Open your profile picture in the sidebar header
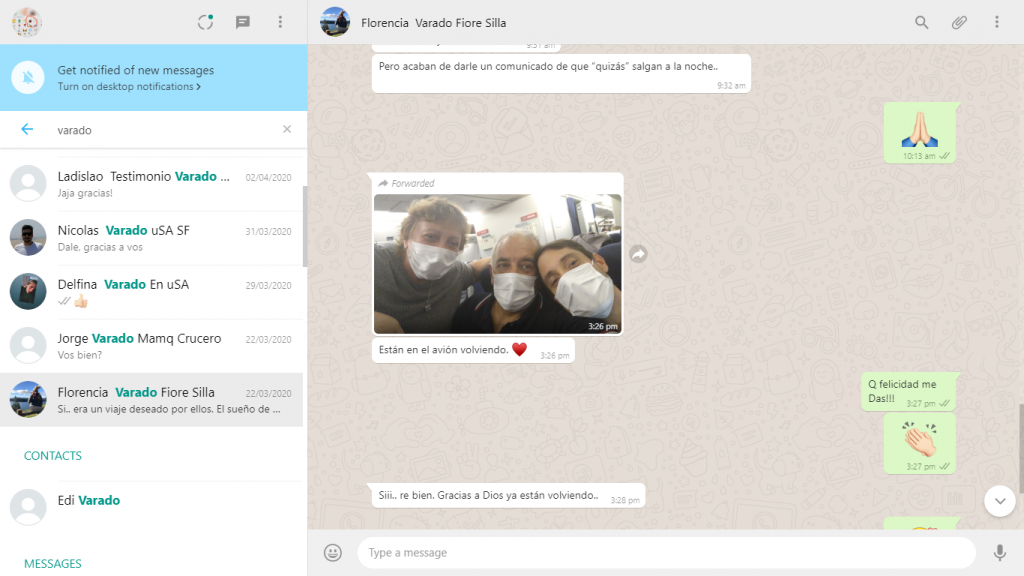The image size is (1024, 576). (x=27, y=22)
